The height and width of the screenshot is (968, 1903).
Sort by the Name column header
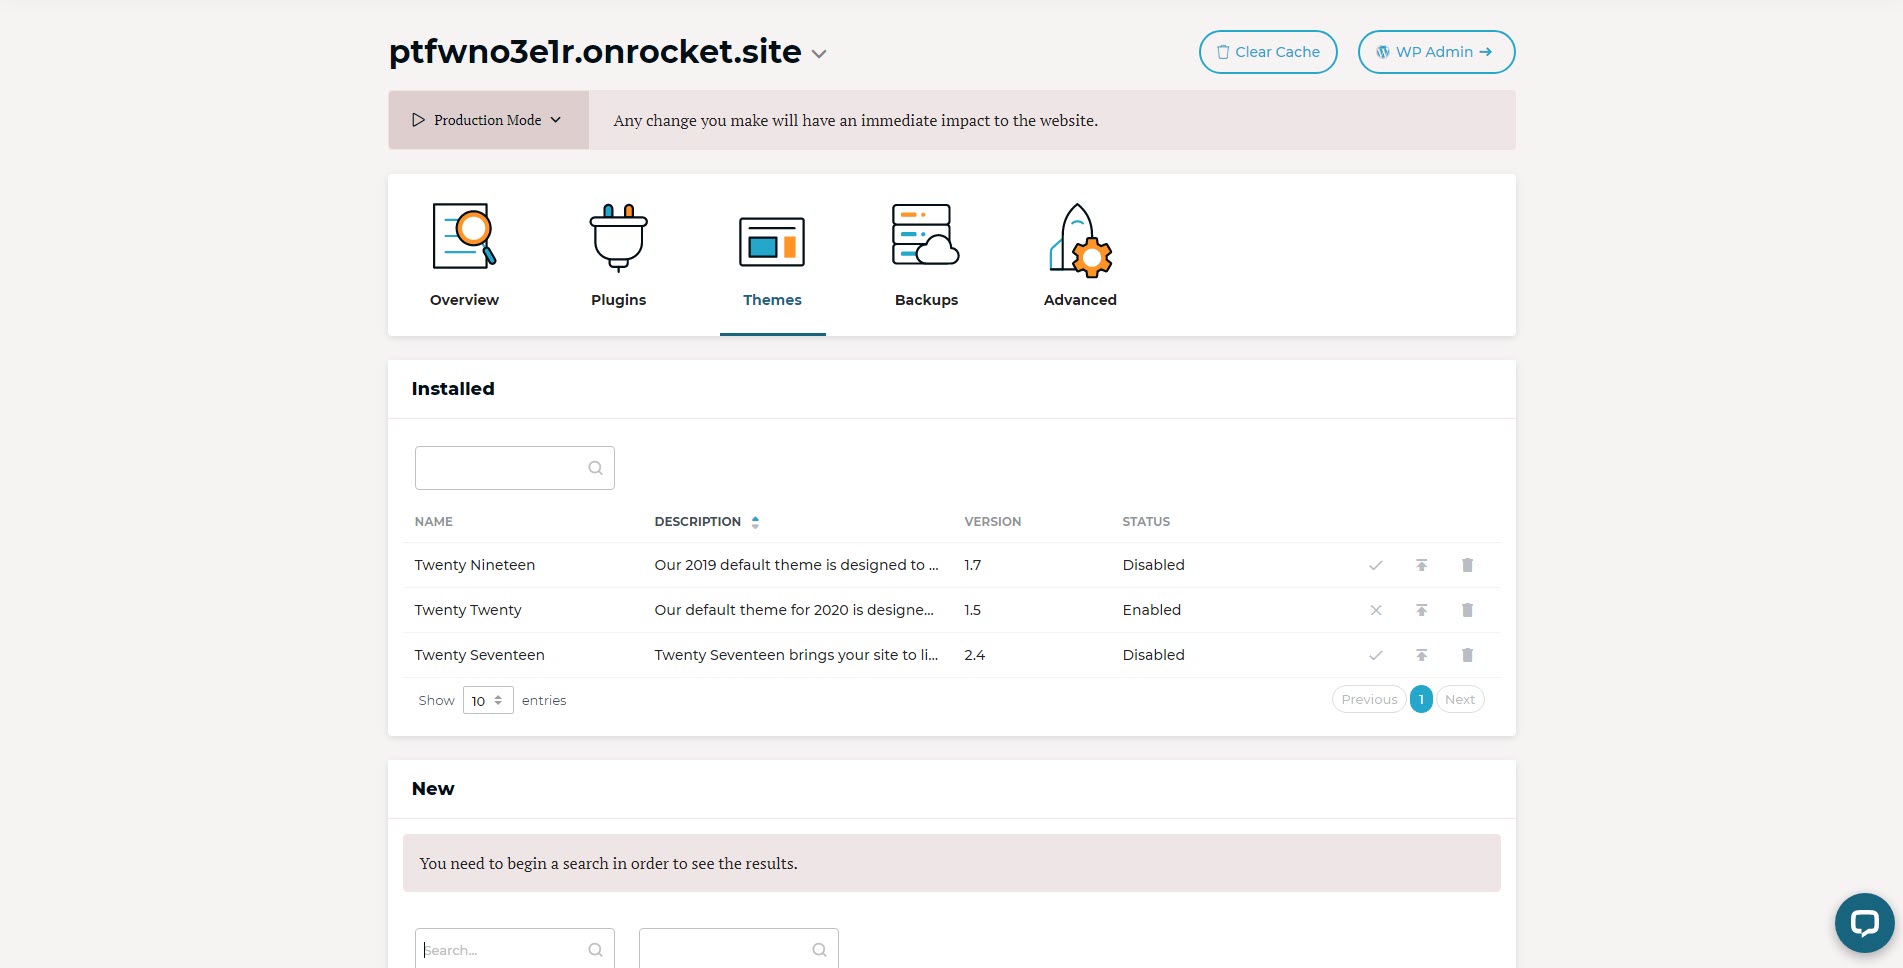(x=434, y=522)
